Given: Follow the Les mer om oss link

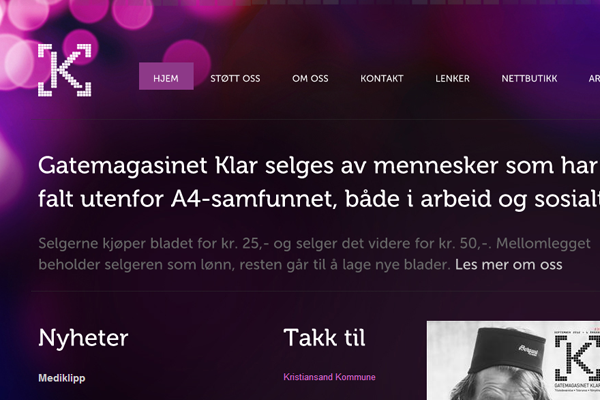Looking at the screenshot, I should [509, 264].
